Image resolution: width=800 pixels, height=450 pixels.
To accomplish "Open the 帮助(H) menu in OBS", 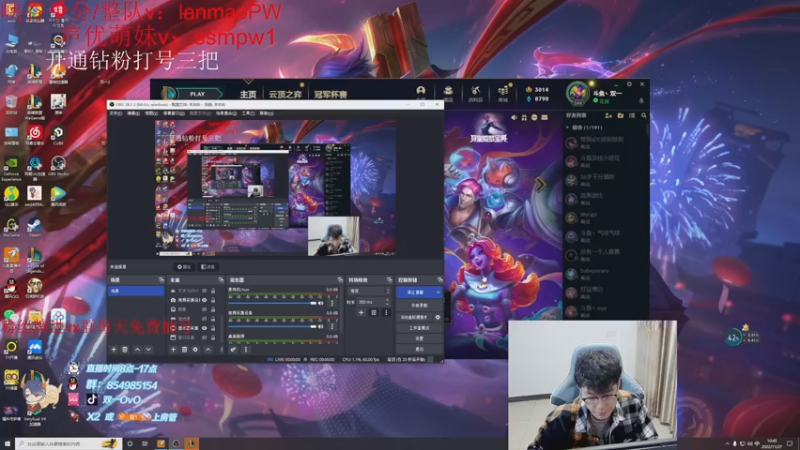I will pyautogui.click(x=266, y=113).
